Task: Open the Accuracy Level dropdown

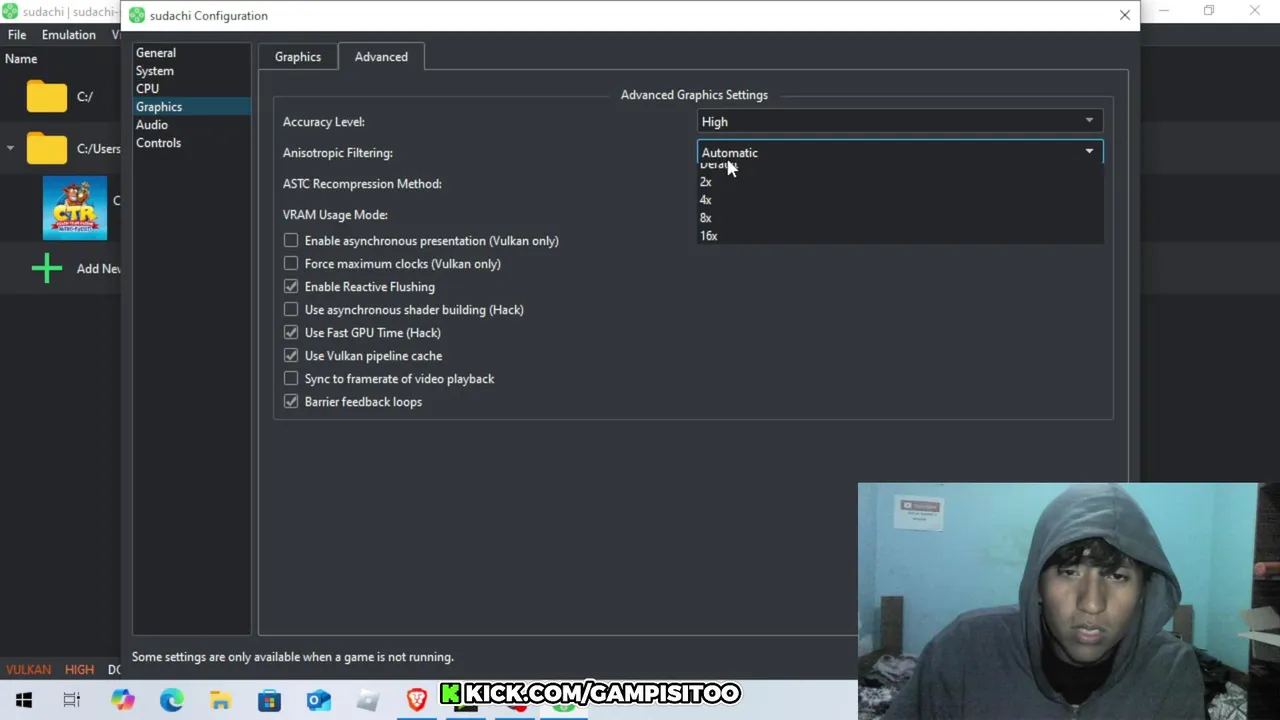Action: (x=900, y=122)
